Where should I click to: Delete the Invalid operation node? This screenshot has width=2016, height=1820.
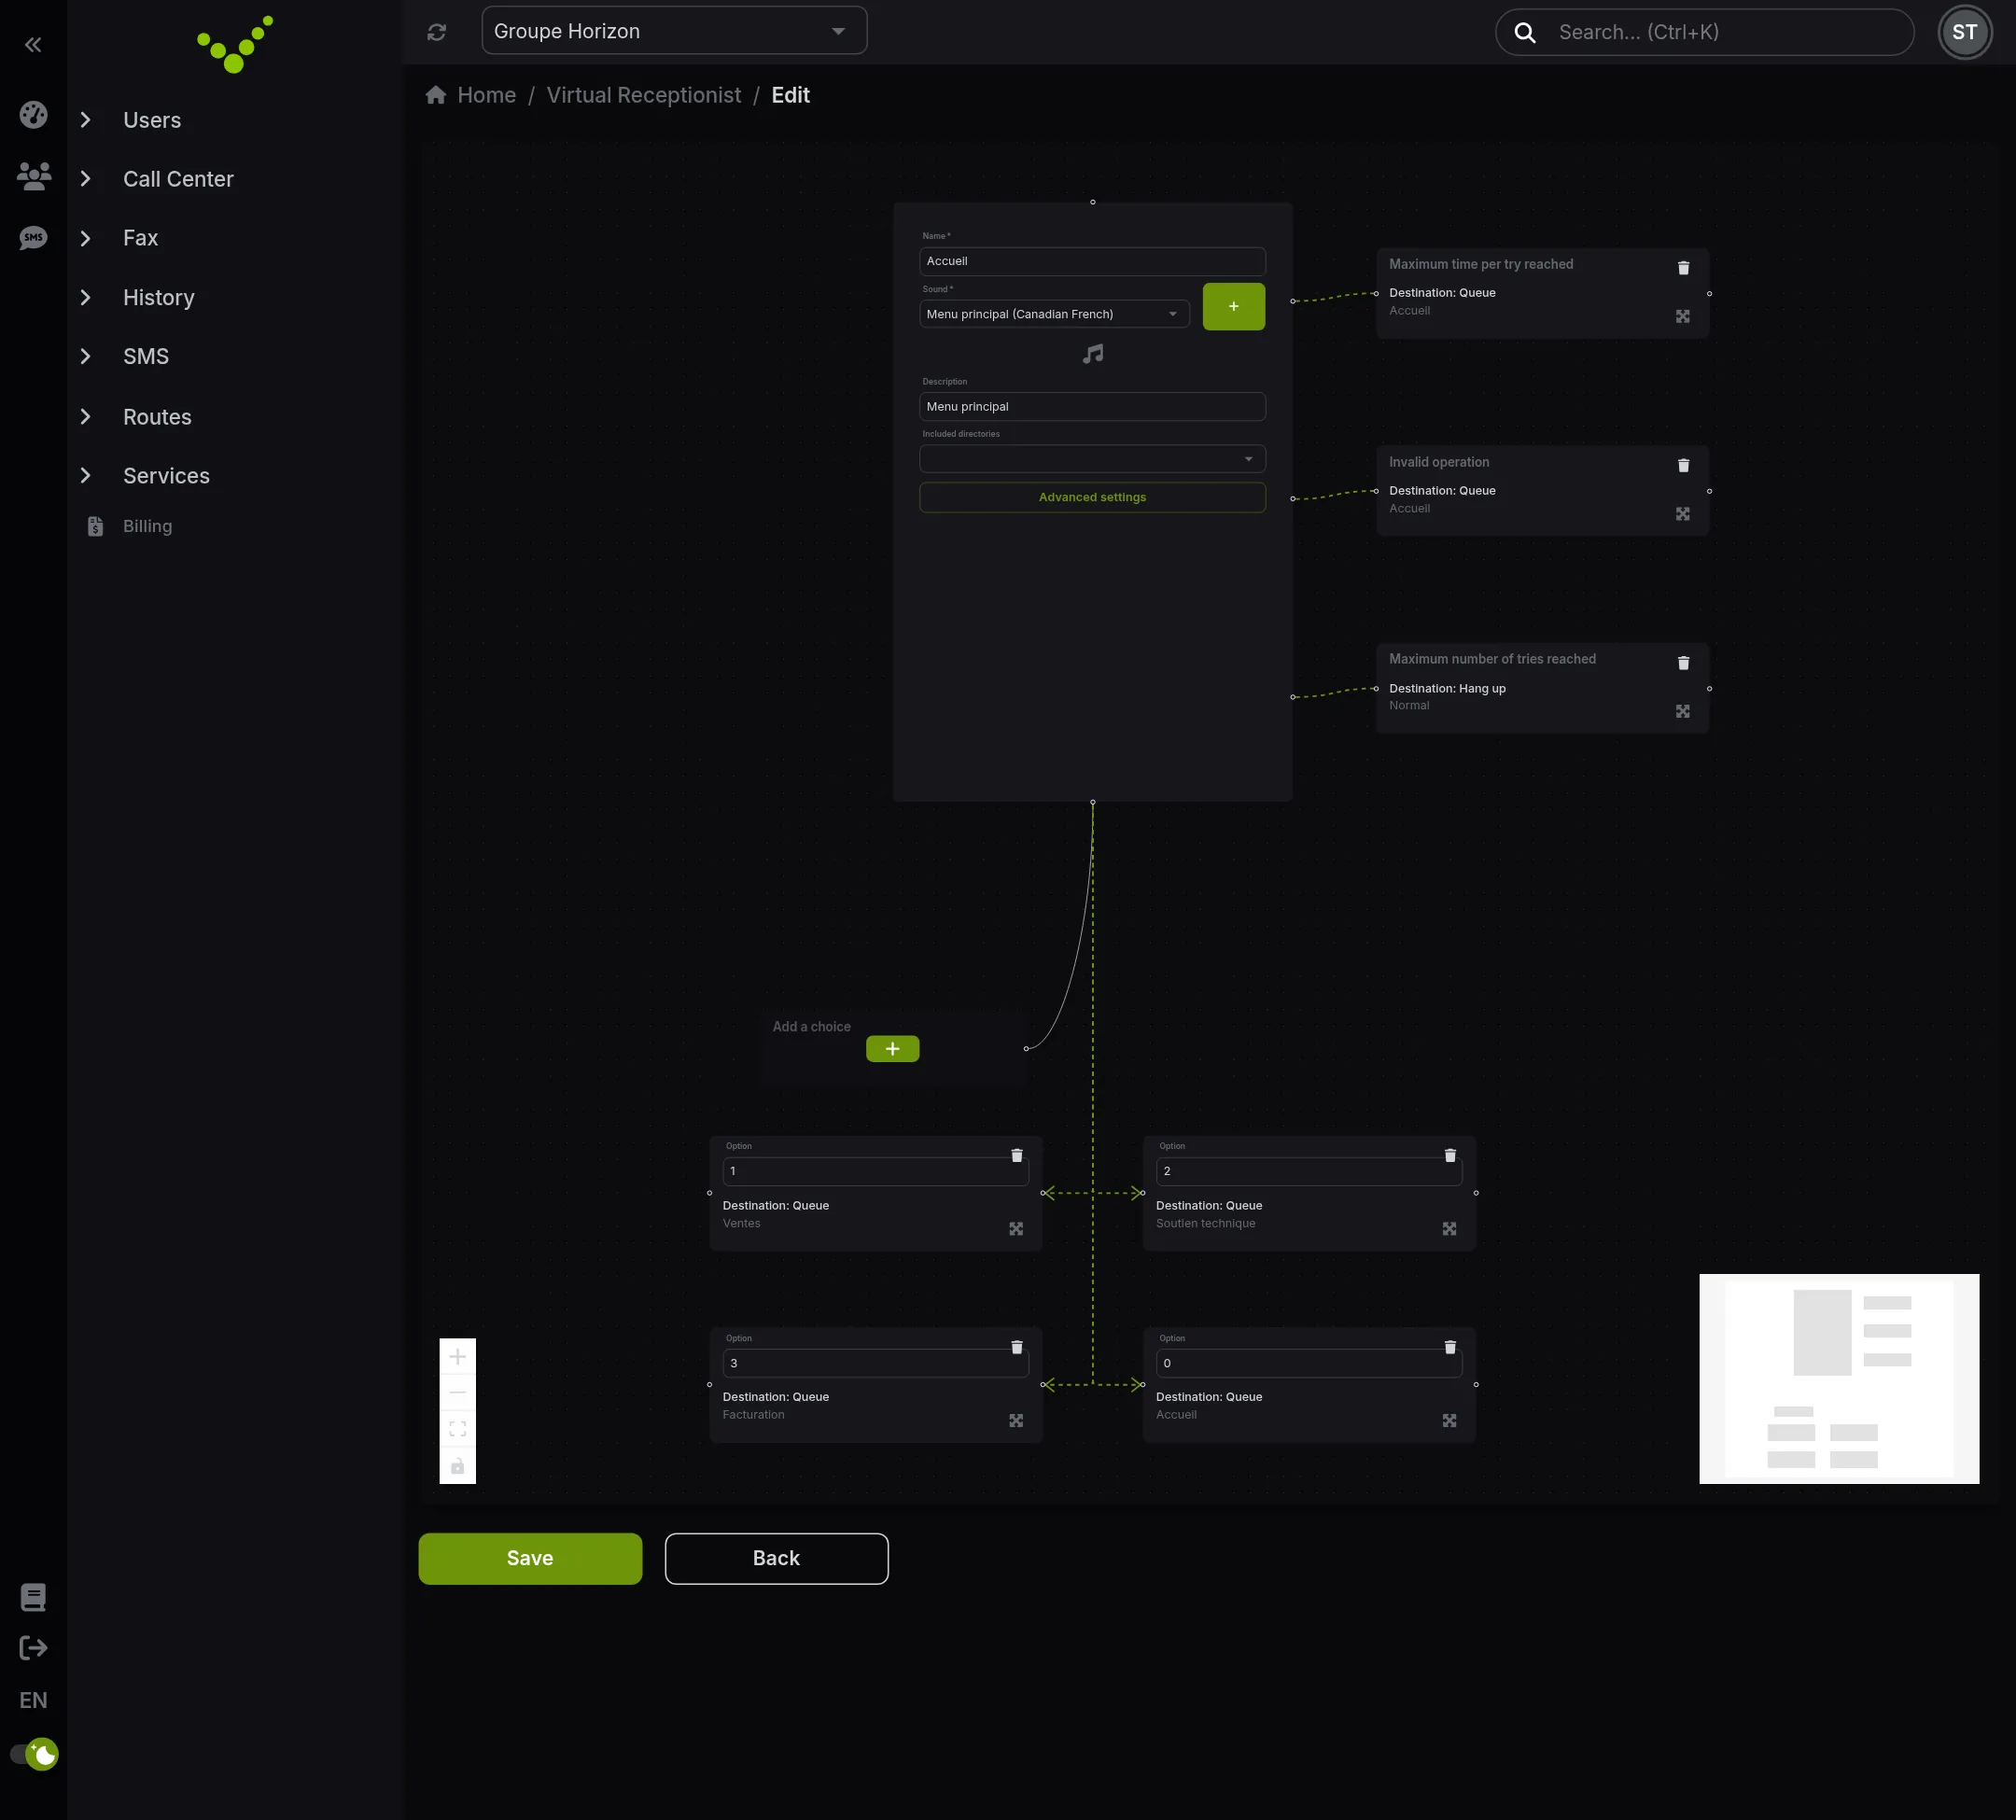coord(1683,466)
